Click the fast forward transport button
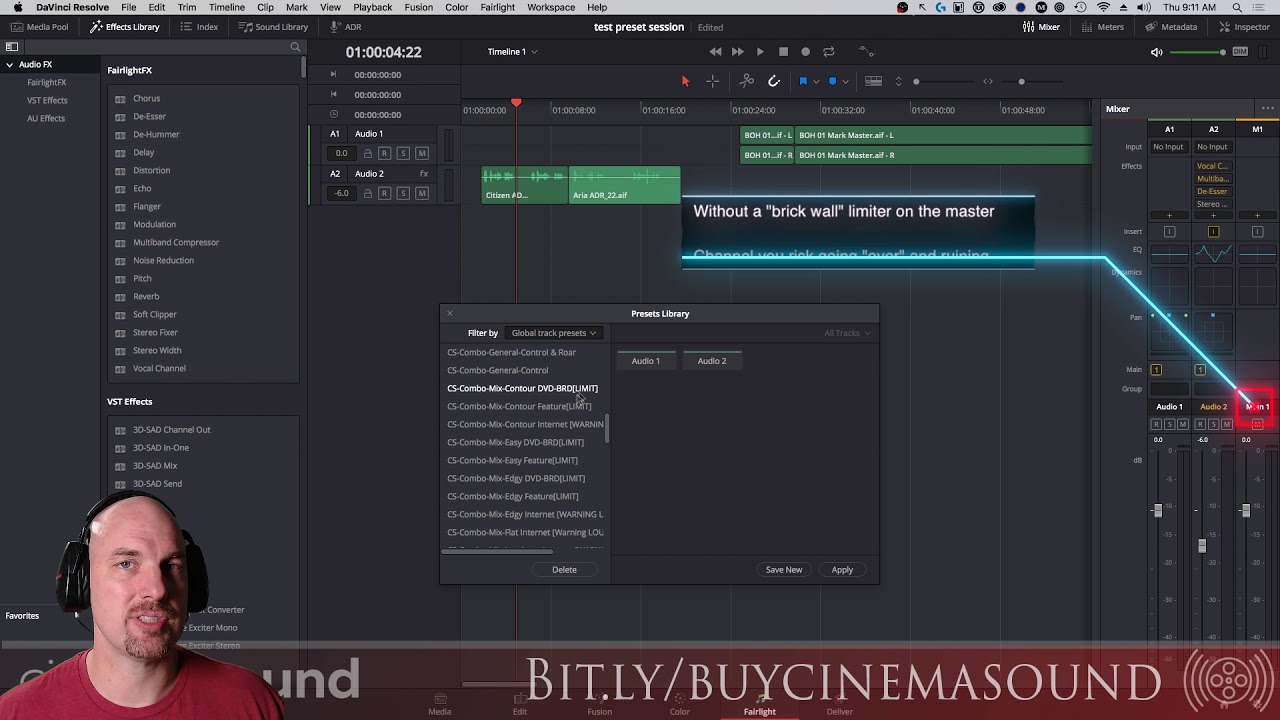Image resolution: width=1280 pixels, height=720 pixels. tap(737, 52)
